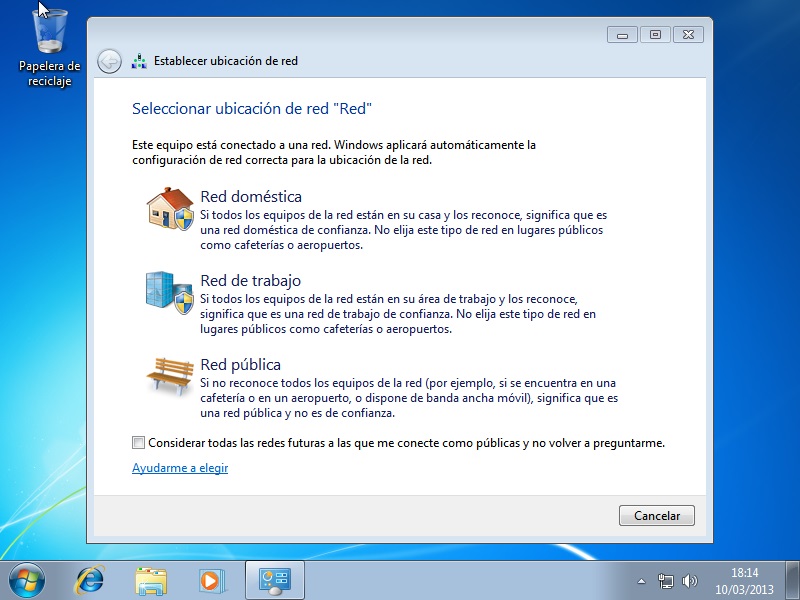Open the Ayudarme a elegir link
800x600 pixels.
180,468
